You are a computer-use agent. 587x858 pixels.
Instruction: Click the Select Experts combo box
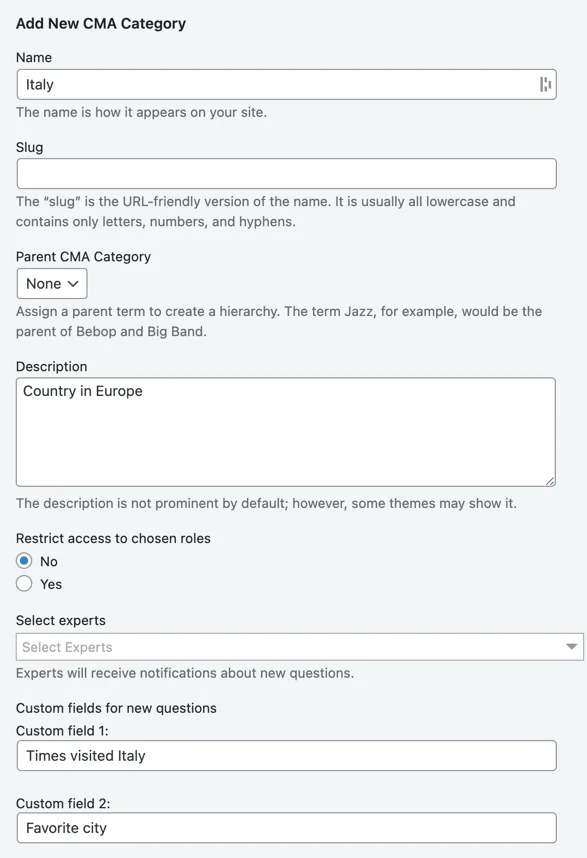click(300, 647)
